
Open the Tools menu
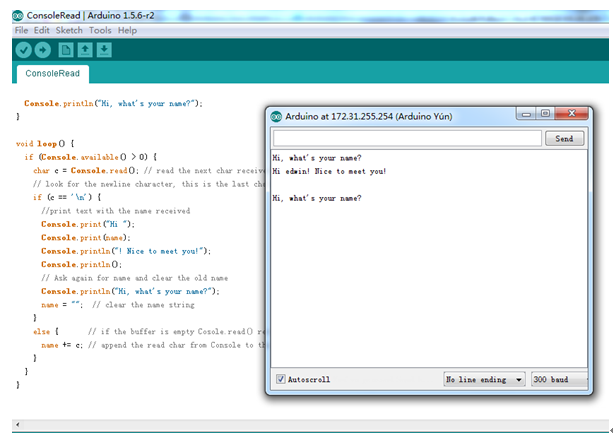tap(100, 30)
